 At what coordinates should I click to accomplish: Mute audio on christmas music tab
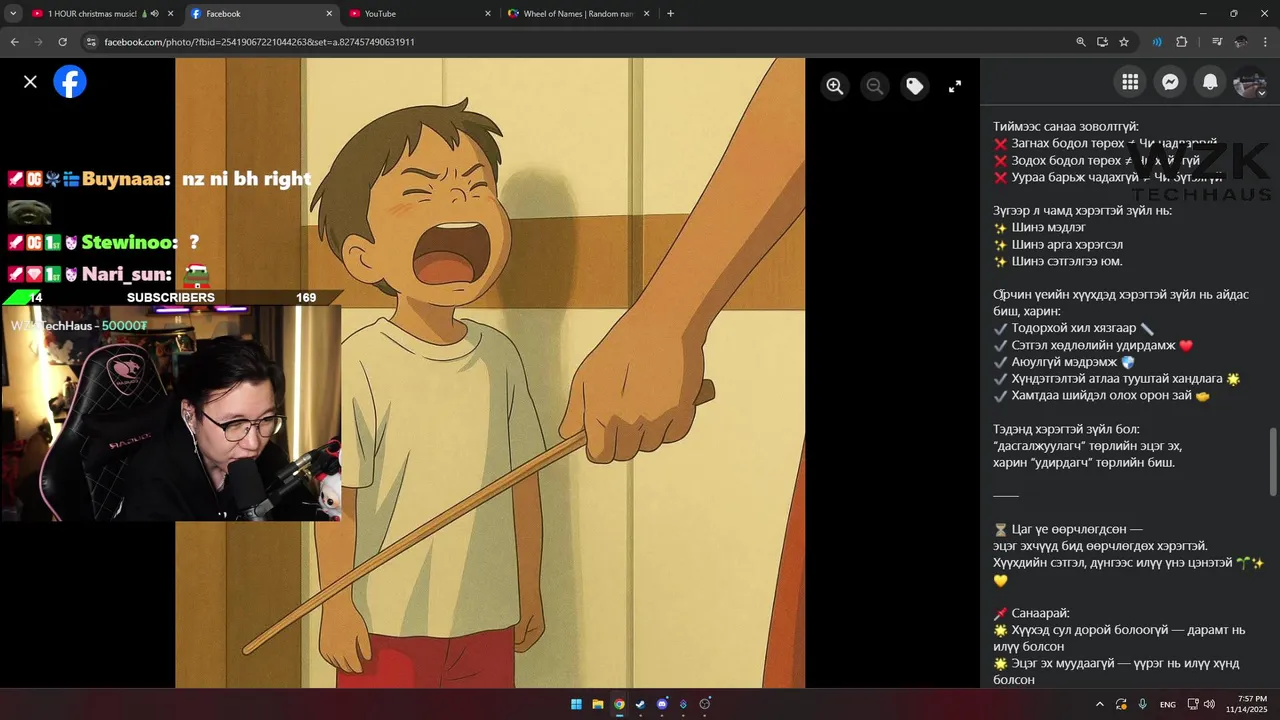coord(155,14)
